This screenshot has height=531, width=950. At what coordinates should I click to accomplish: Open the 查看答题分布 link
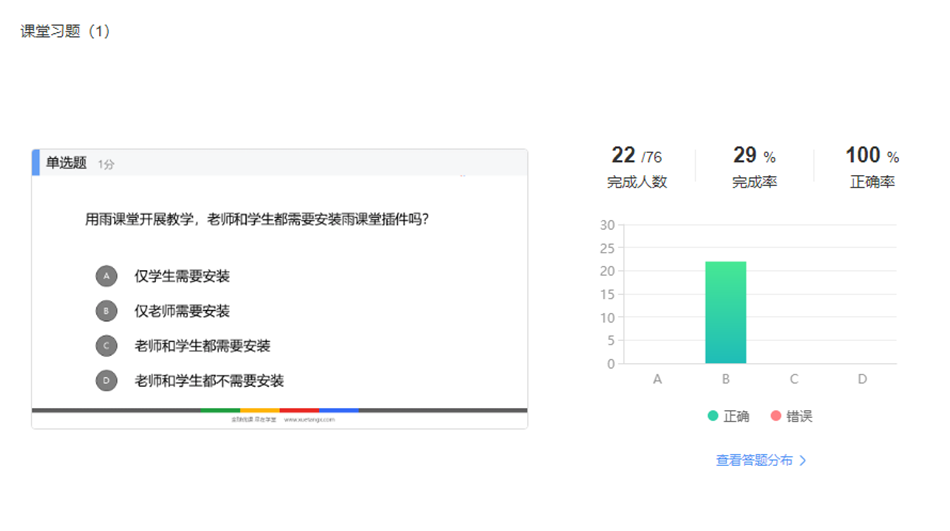click(754, 461)
